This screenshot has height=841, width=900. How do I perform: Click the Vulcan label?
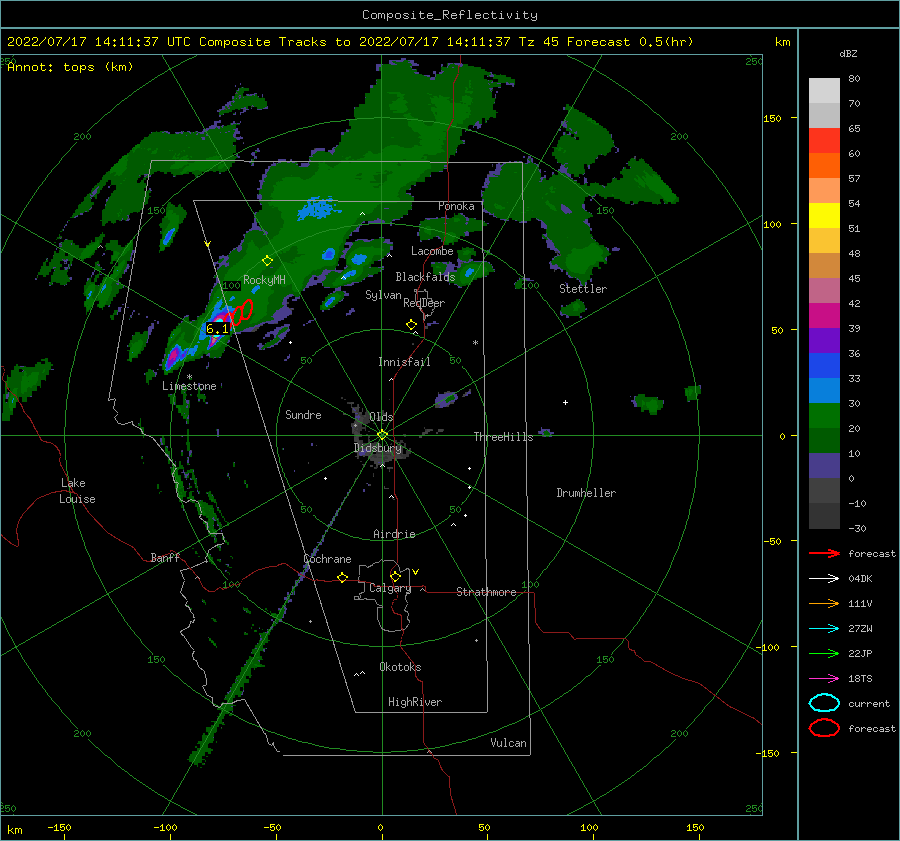(509, 743)
